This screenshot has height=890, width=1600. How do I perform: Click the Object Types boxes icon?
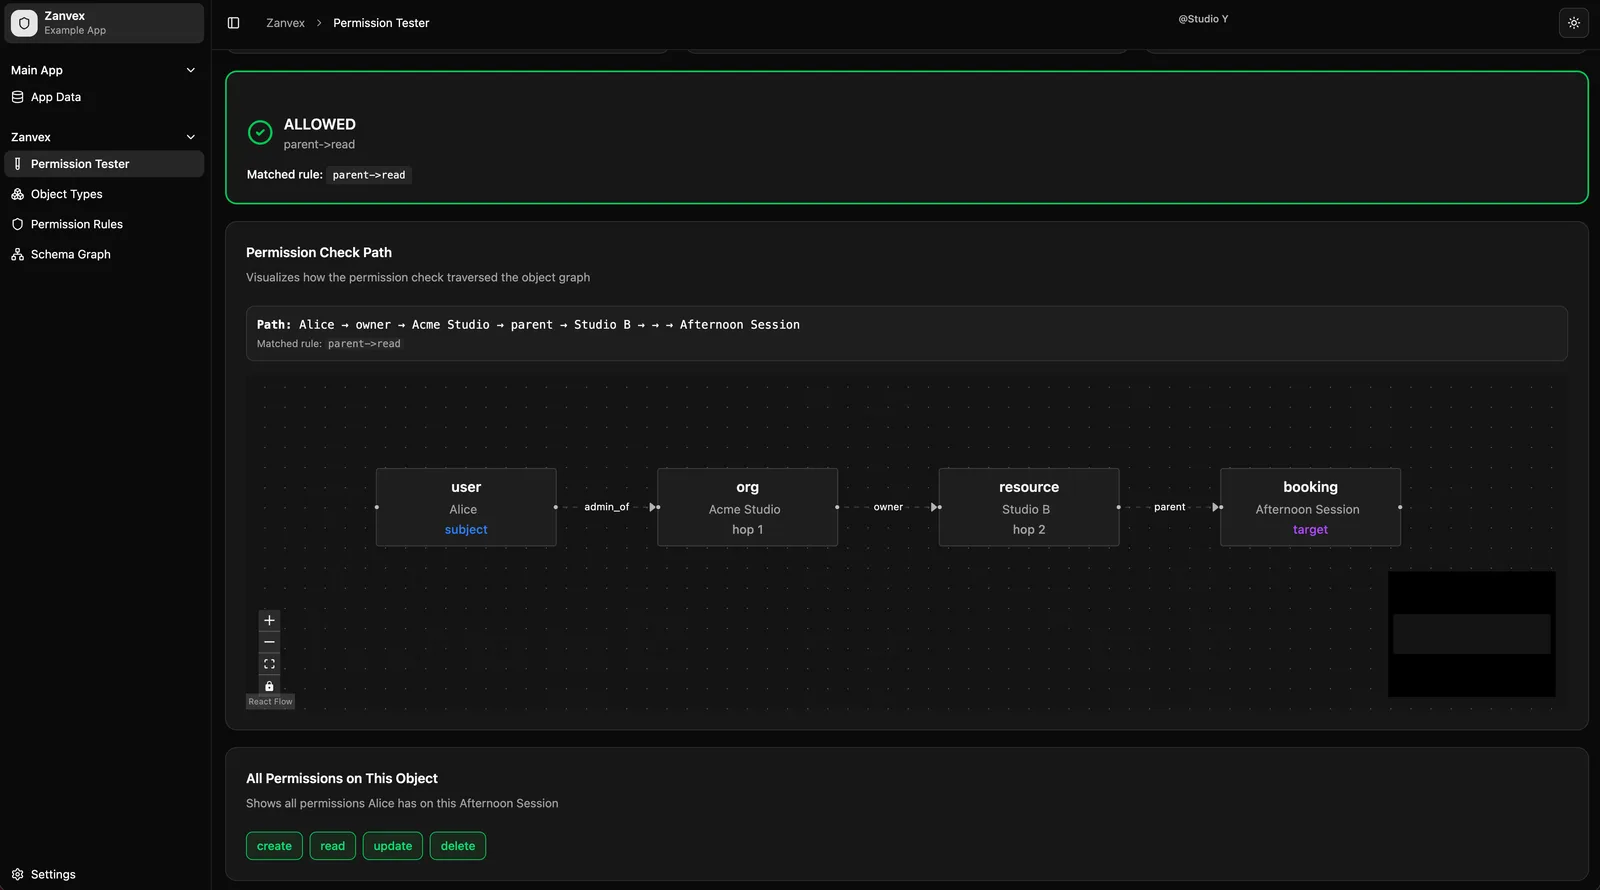(x=17, y=194)
